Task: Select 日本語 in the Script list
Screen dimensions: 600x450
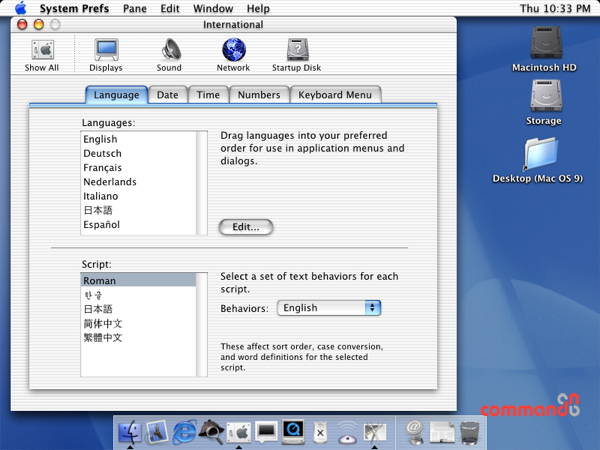Action: pyautogui.click(x=139, y=309)
